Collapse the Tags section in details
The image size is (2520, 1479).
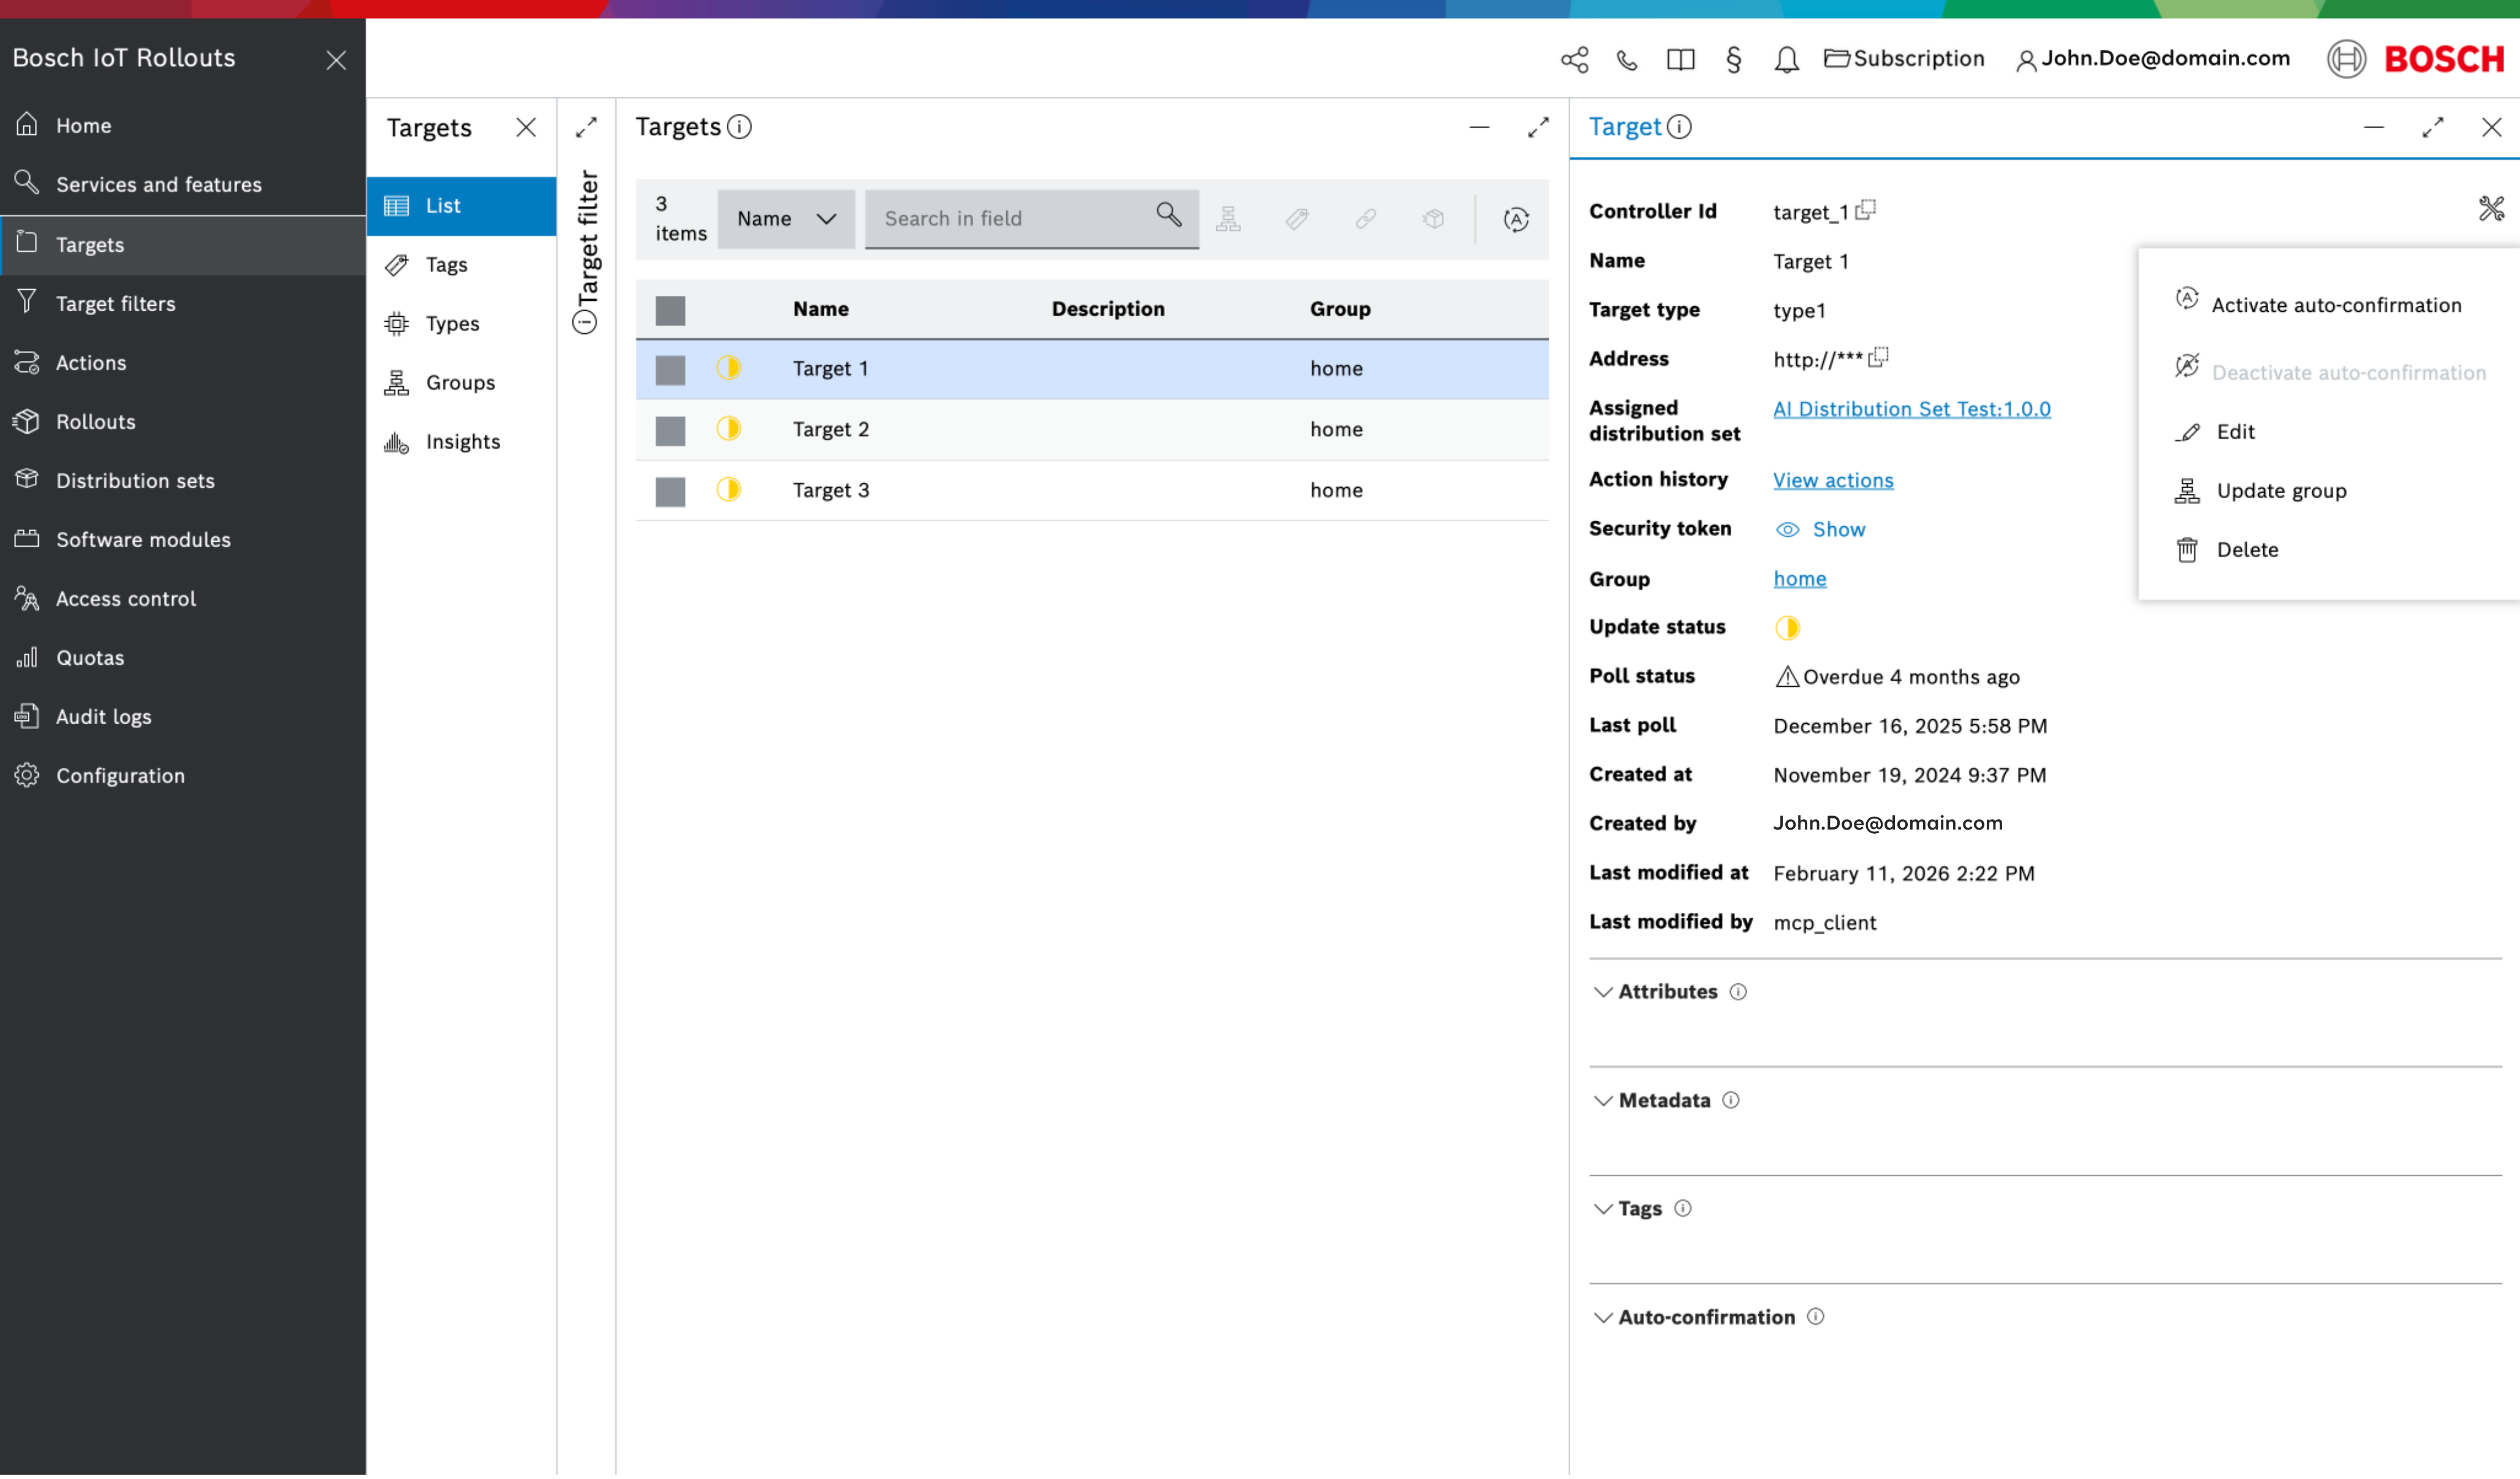[x=1603, y=1210]
